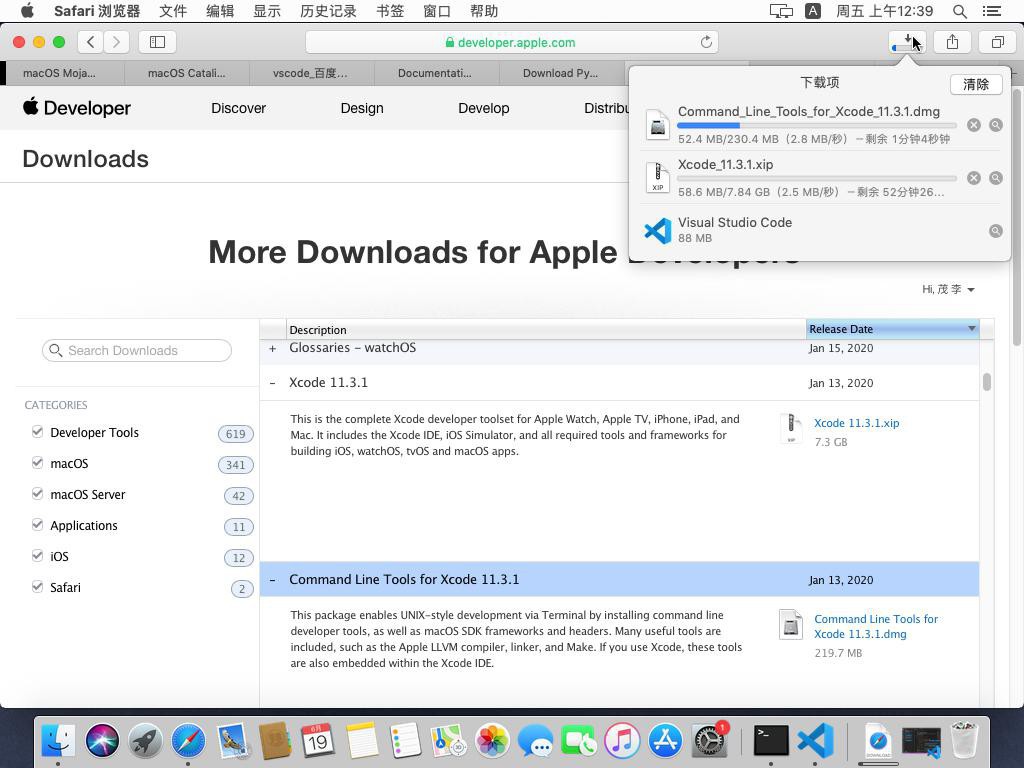Toggle the Safari sidebar button

click(x=157, y=42)
